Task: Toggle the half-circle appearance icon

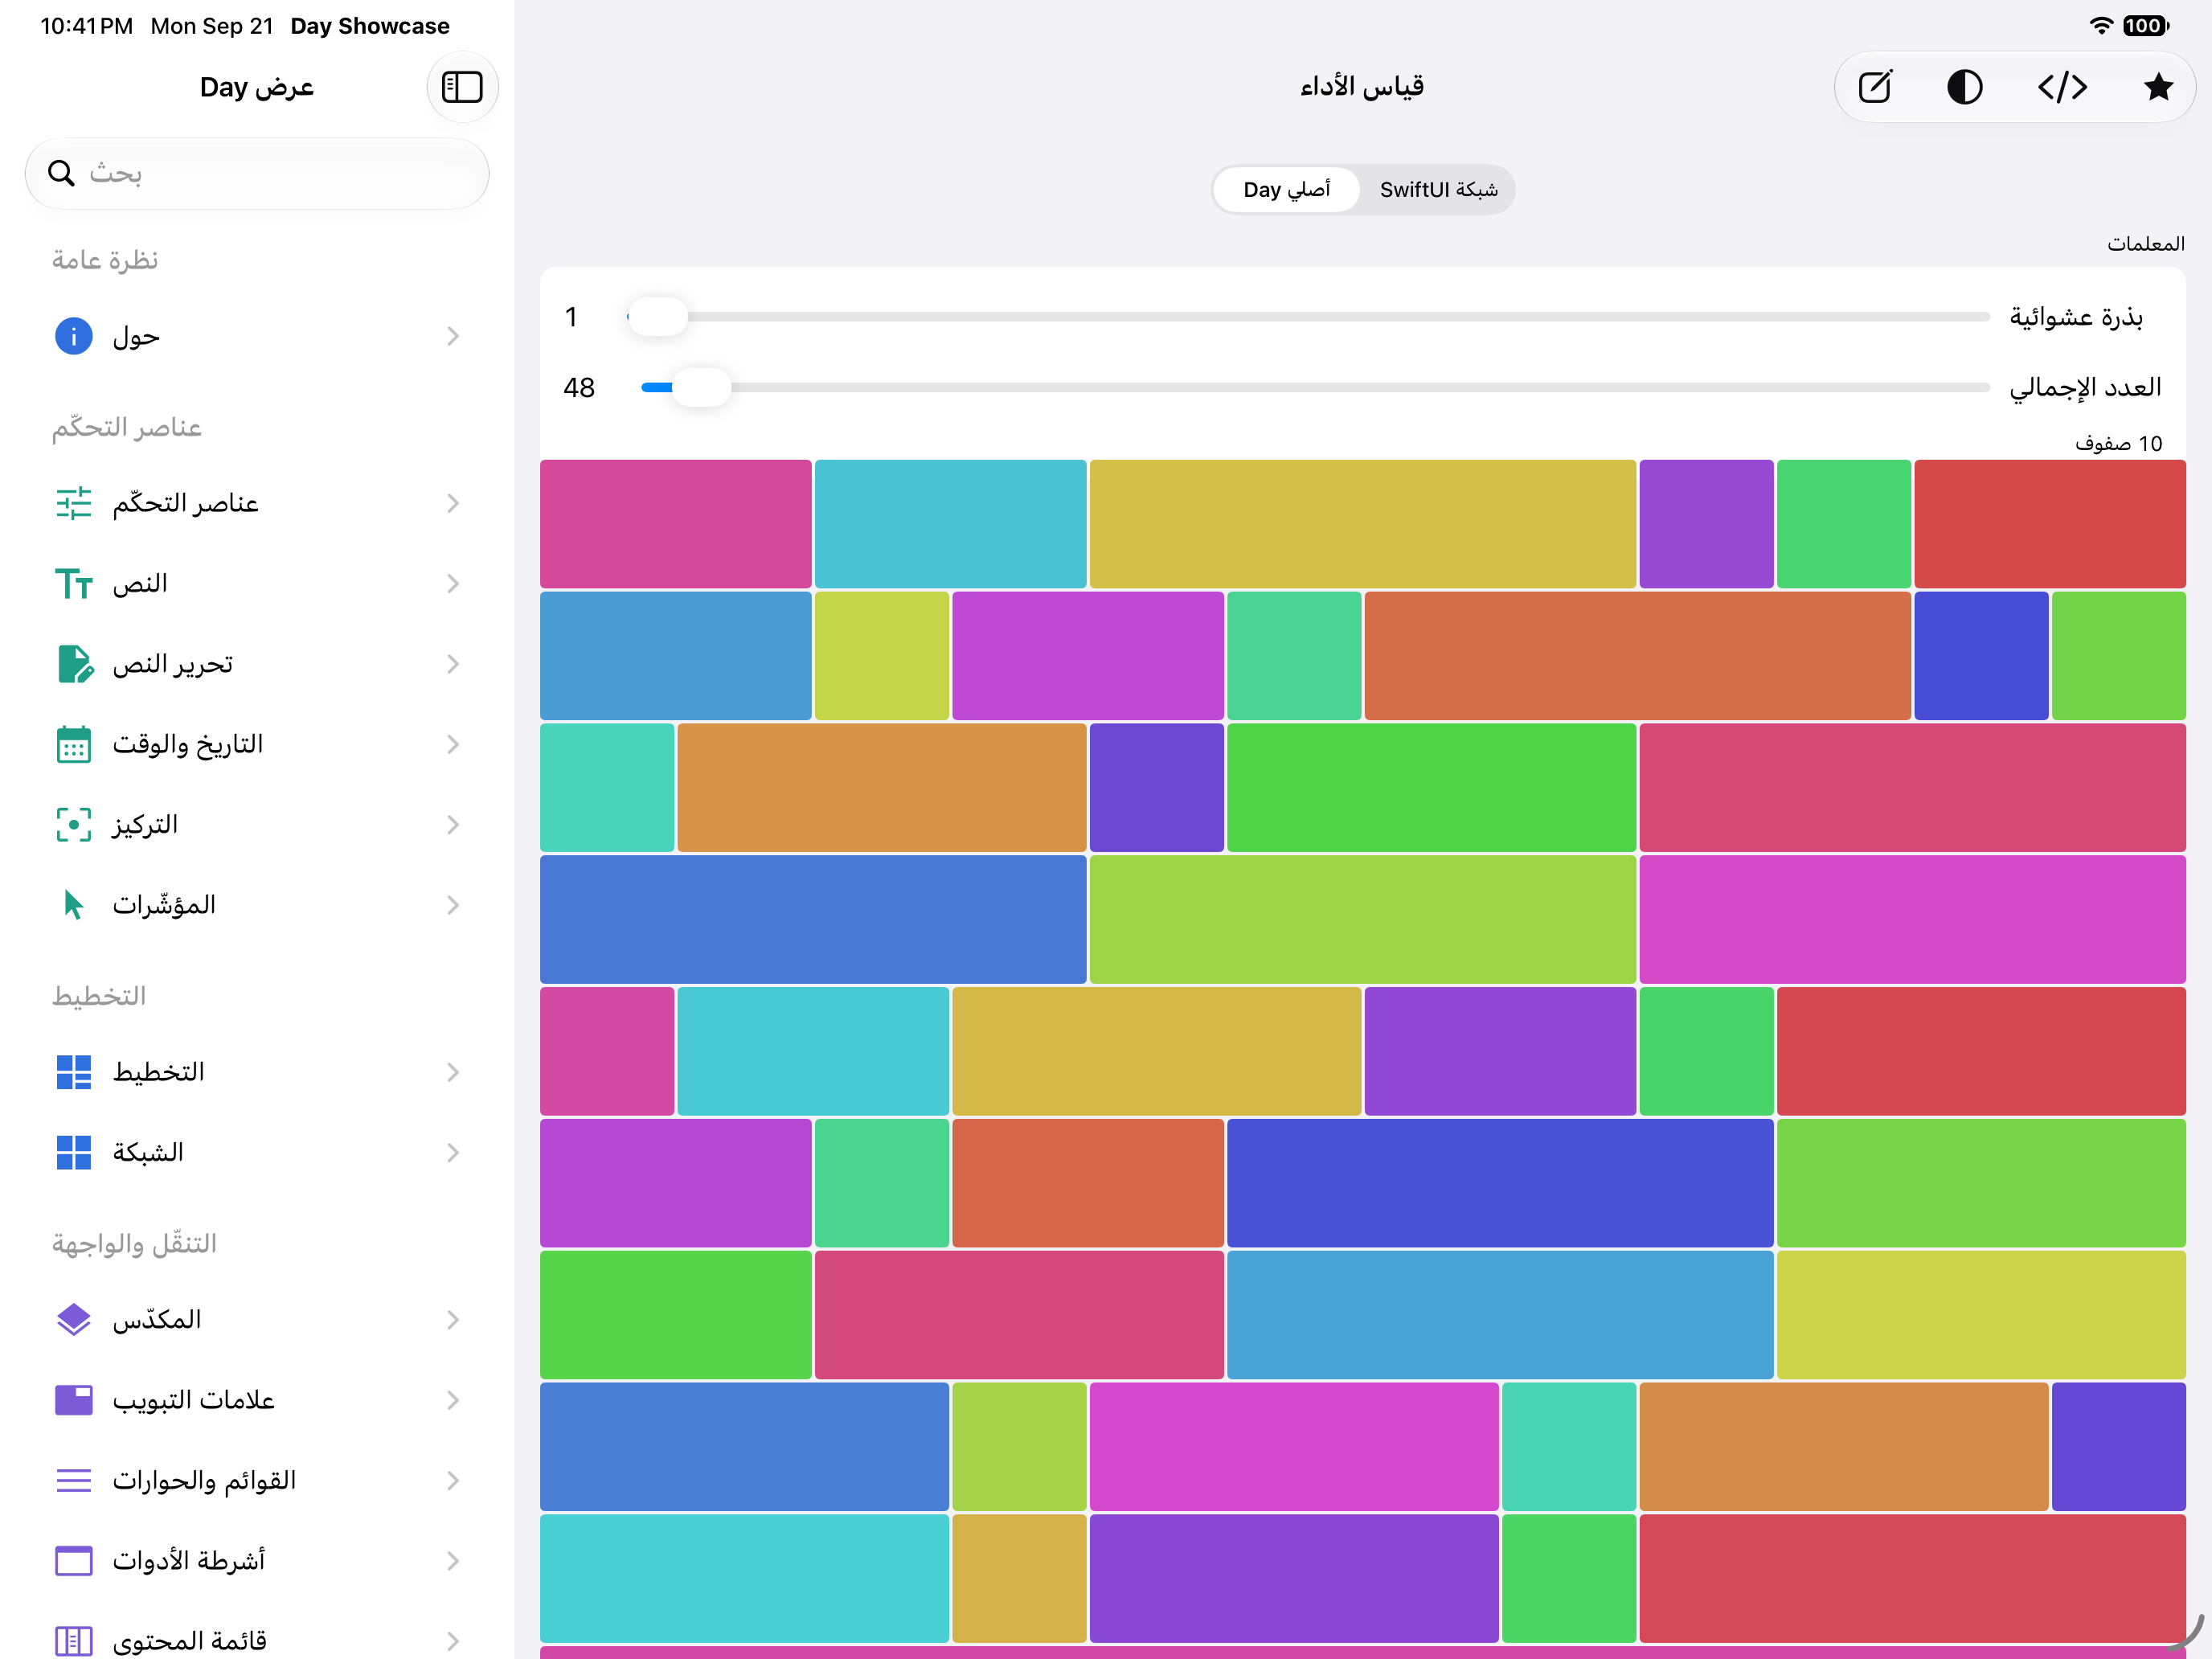Action: point(1964,87)
